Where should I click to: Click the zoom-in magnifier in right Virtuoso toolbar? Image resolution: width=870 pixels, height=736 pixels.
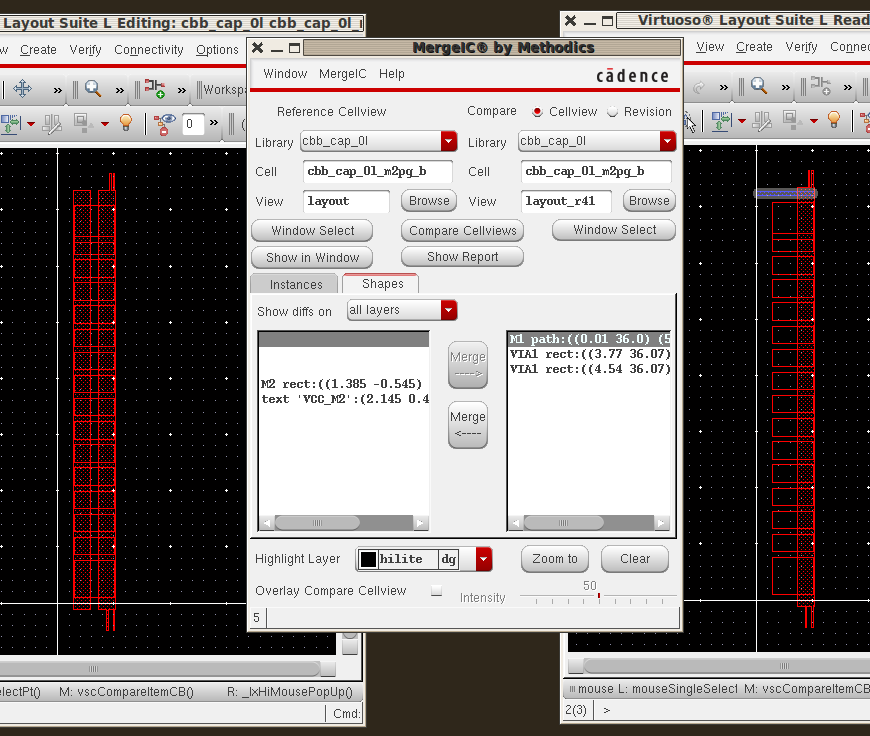(759, 87)
